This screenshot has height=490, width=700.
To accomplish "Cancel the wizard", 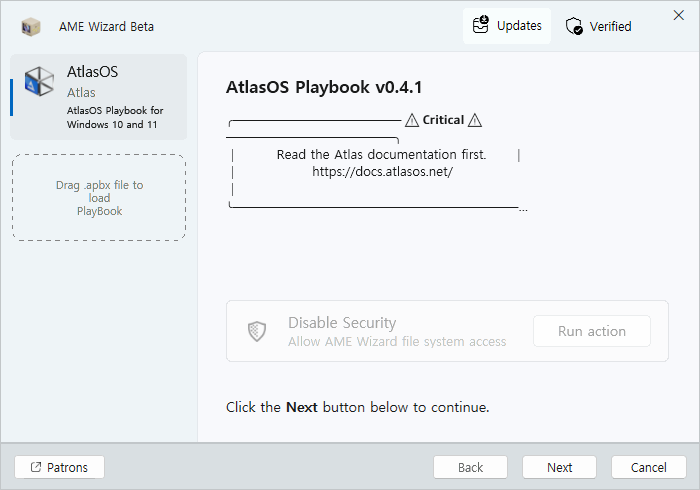I will pyautogui.click(x=648, y=467).
